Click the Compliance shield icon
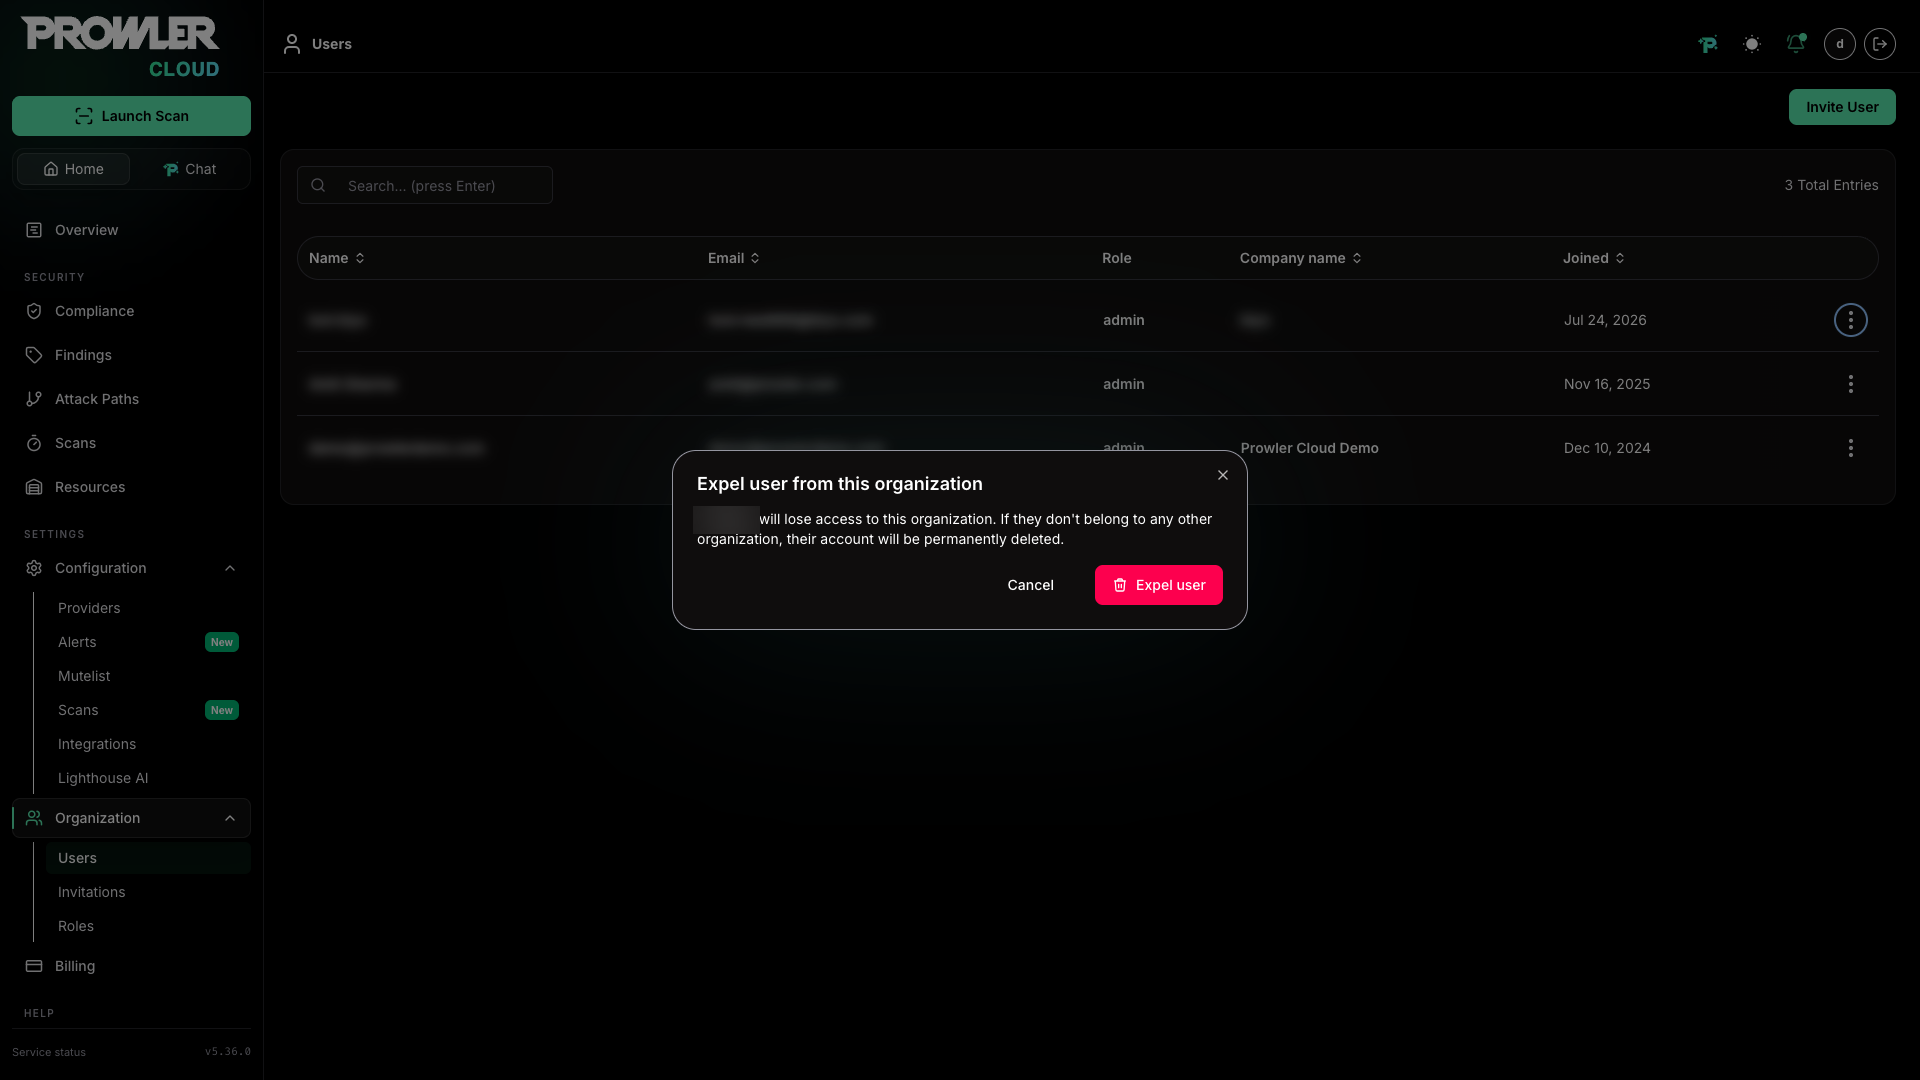The height and width of the screenshot is (1080, 1920). (34, 311)
